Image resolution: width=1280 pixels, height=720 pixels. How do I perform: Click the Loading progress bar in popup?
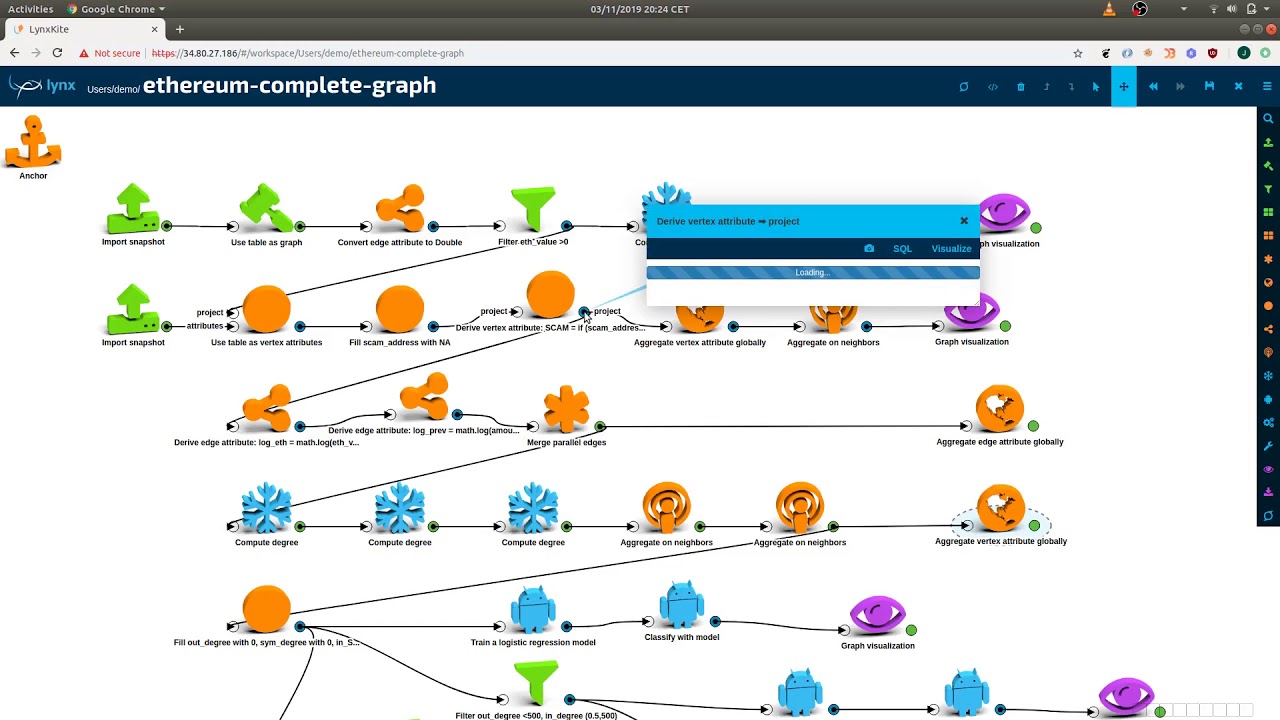(x=813, y=272)
